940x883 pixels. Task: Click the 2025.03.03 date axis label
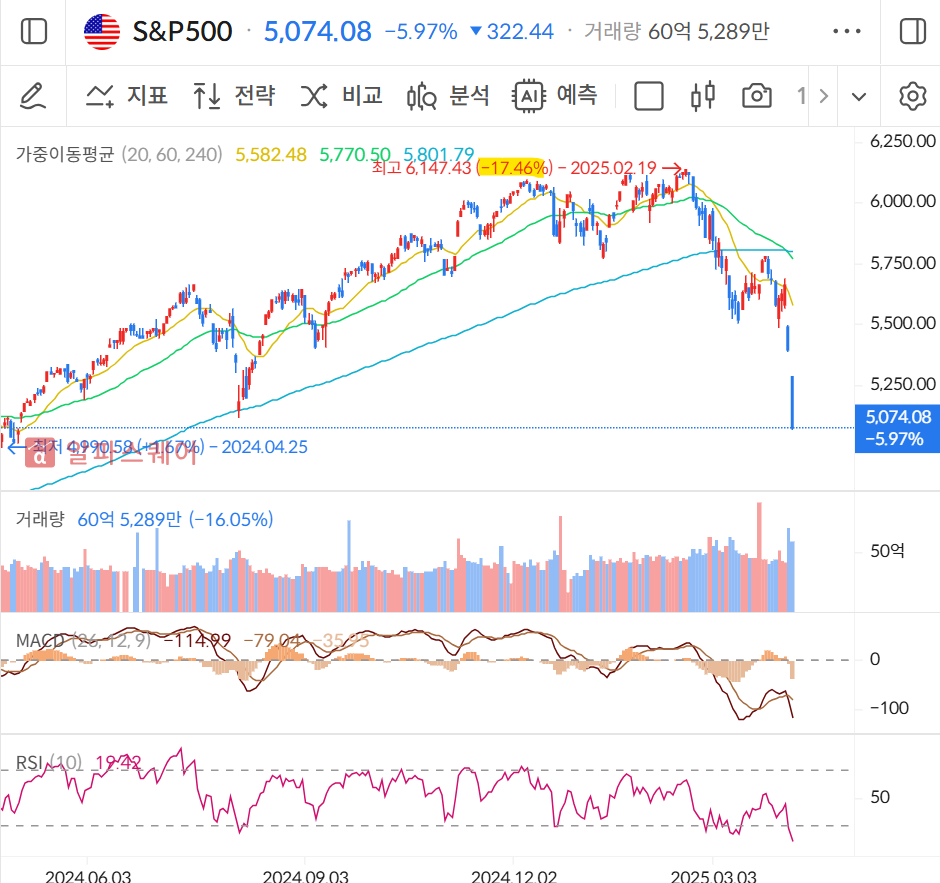pos(713,876)
